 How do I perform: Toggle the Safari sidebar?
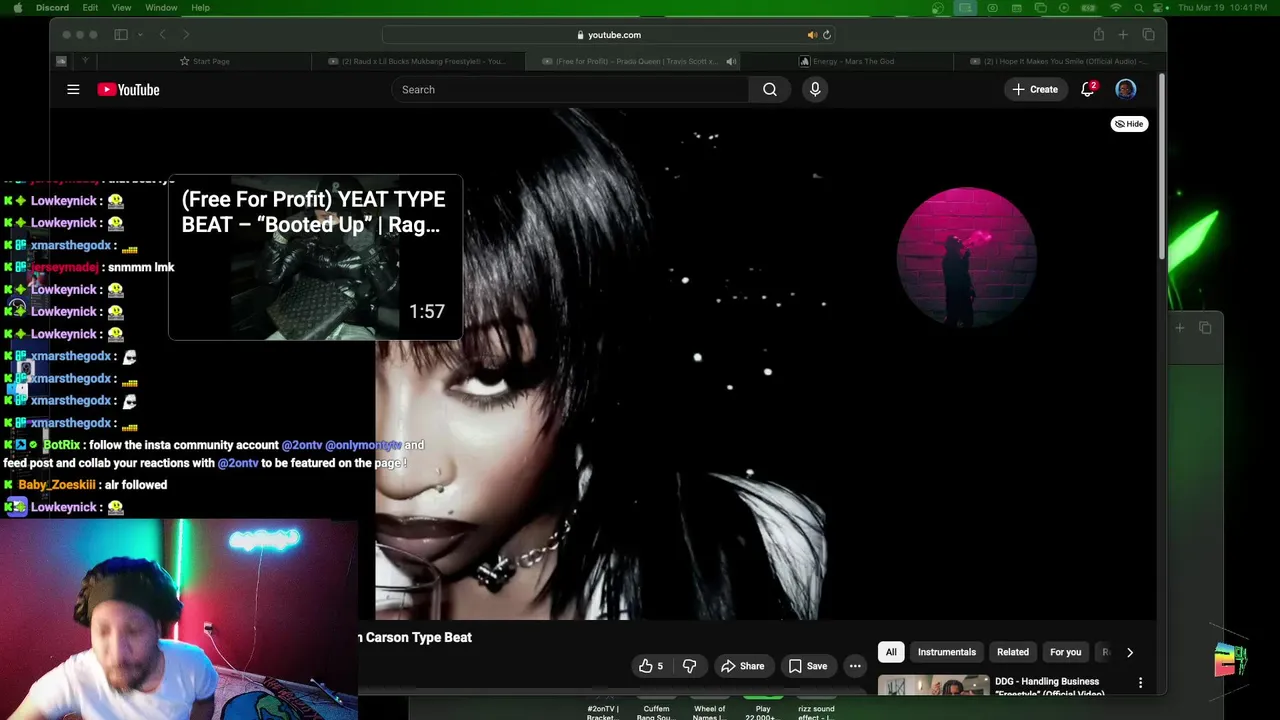pos(121,35)
